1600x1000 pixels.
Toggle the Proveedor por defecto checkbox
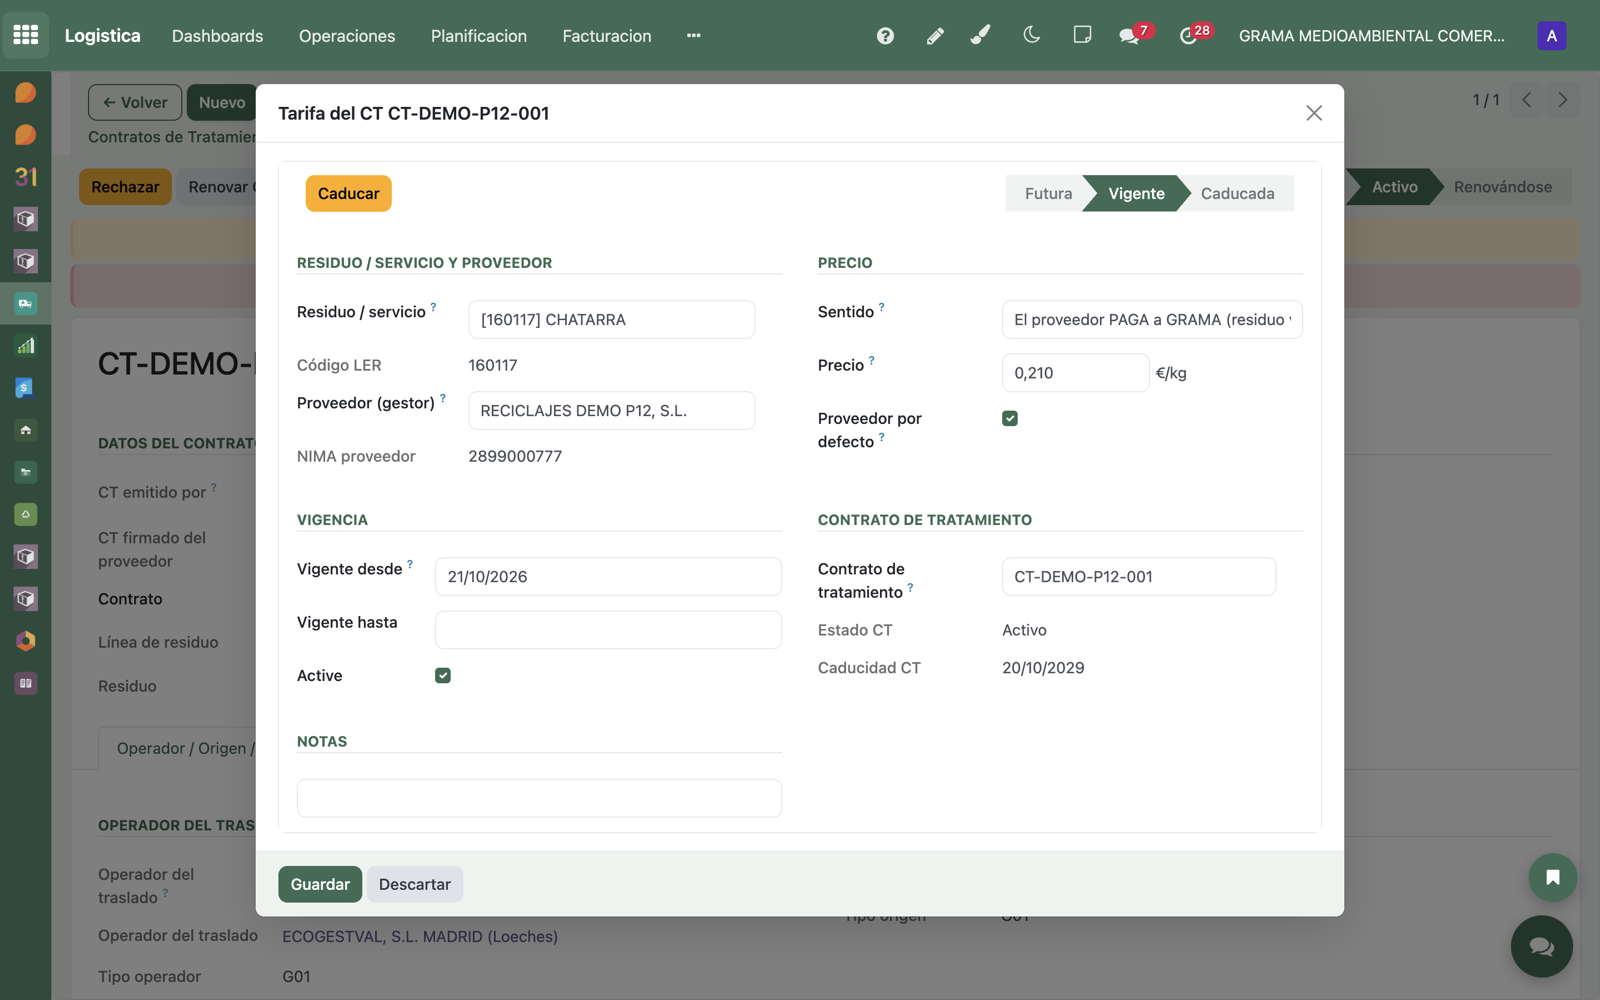click(x=1010, y=419)
